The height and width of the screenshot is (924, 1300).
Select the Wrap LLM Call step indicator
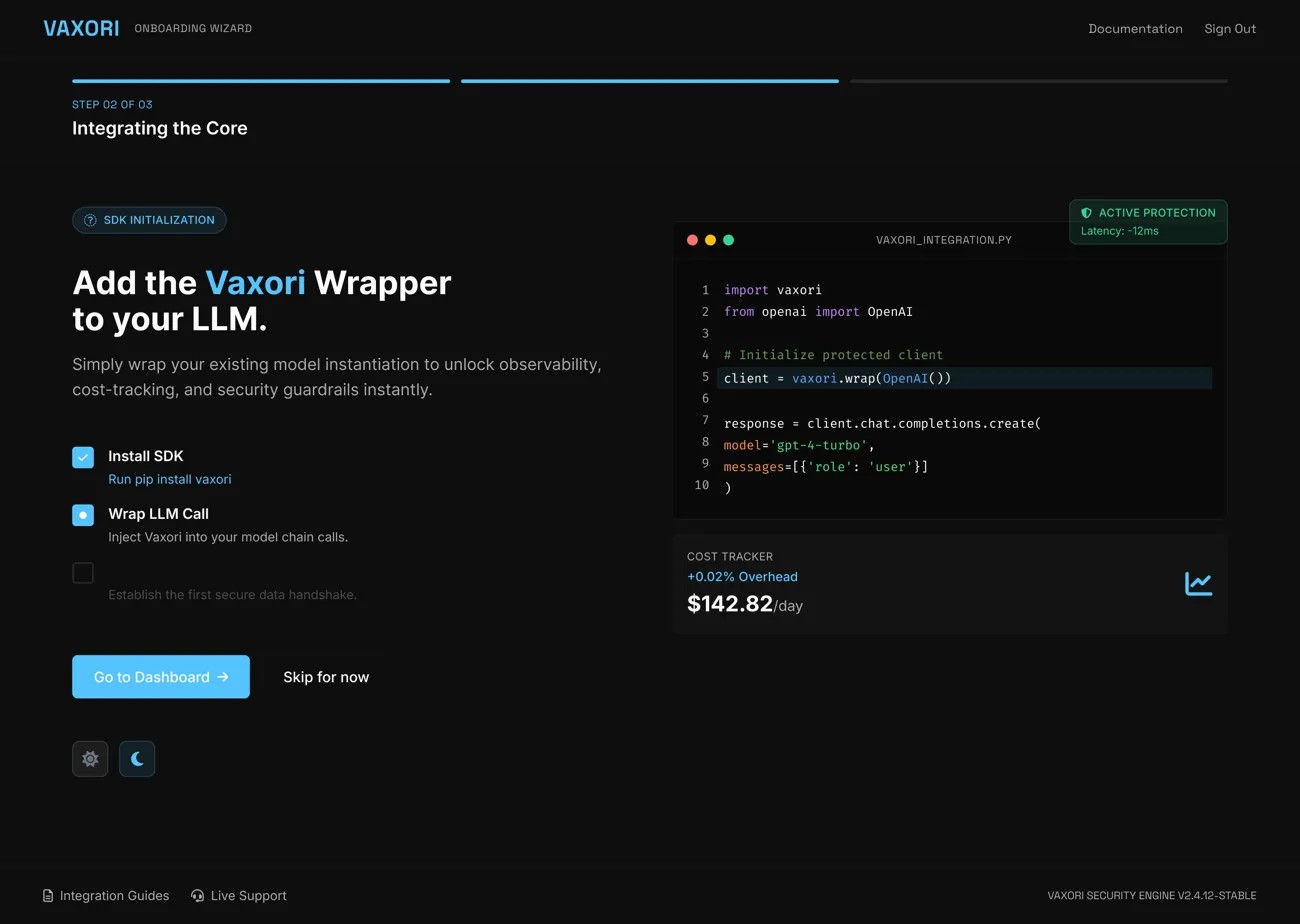tap(83, 515)
